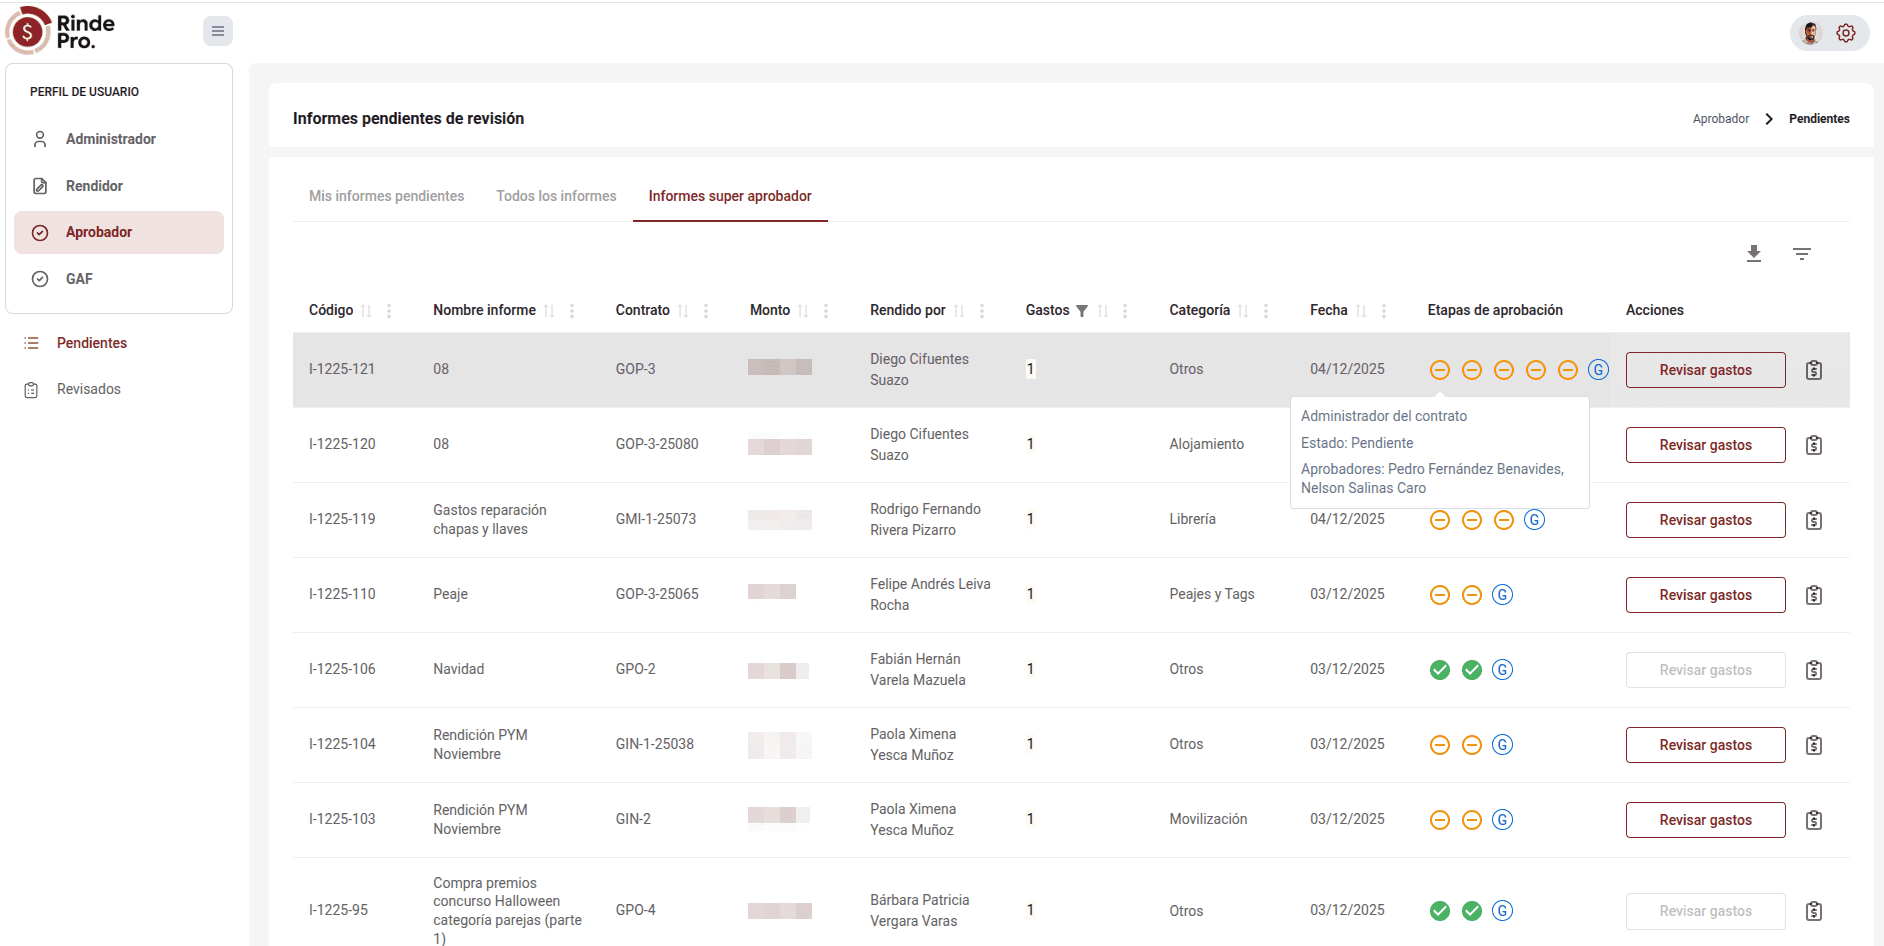Click the download icon above the table
Viewport: 1884px width, 946px height.
1753,254
